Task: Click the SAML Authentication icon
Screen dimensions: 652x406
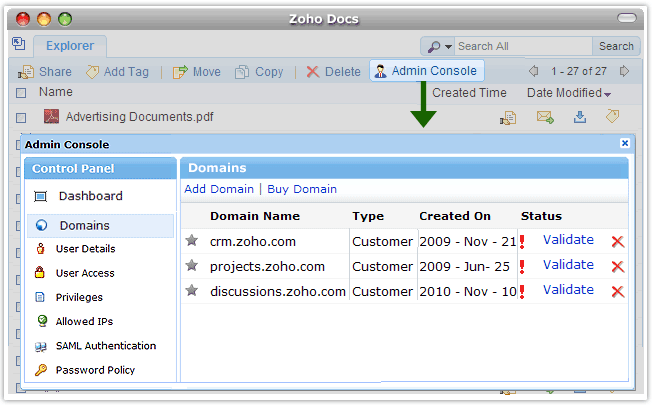Action: pyautogui.click(x=41, y=347)
